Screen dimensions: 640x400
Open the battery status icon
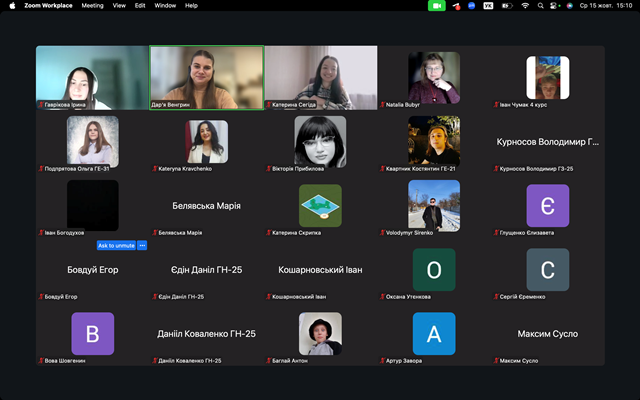[506, 5]
